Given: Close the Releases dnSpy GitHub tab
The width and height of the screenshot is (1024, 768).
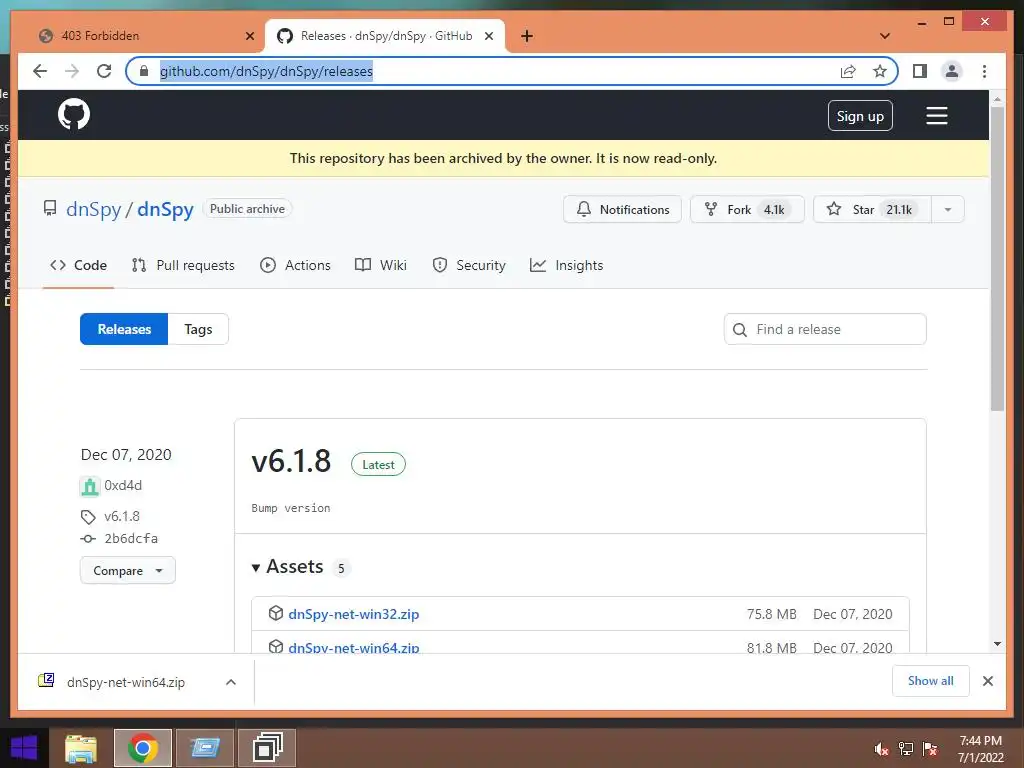Looking at the screenshot, I should [x=488, y=36].
